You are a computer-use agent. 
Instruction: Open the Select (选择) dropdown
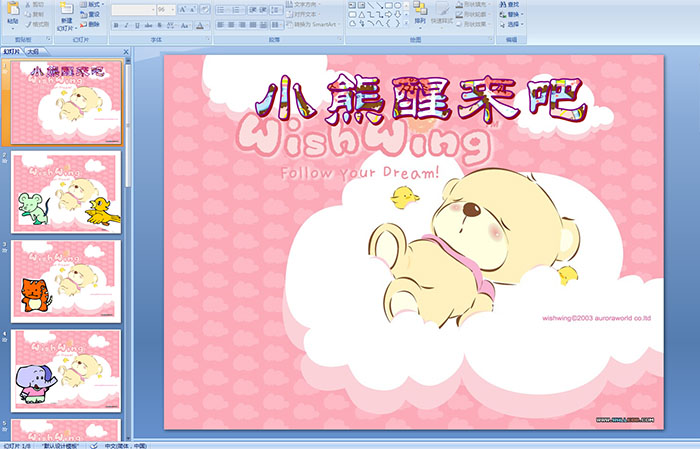(x=511, y=24)
